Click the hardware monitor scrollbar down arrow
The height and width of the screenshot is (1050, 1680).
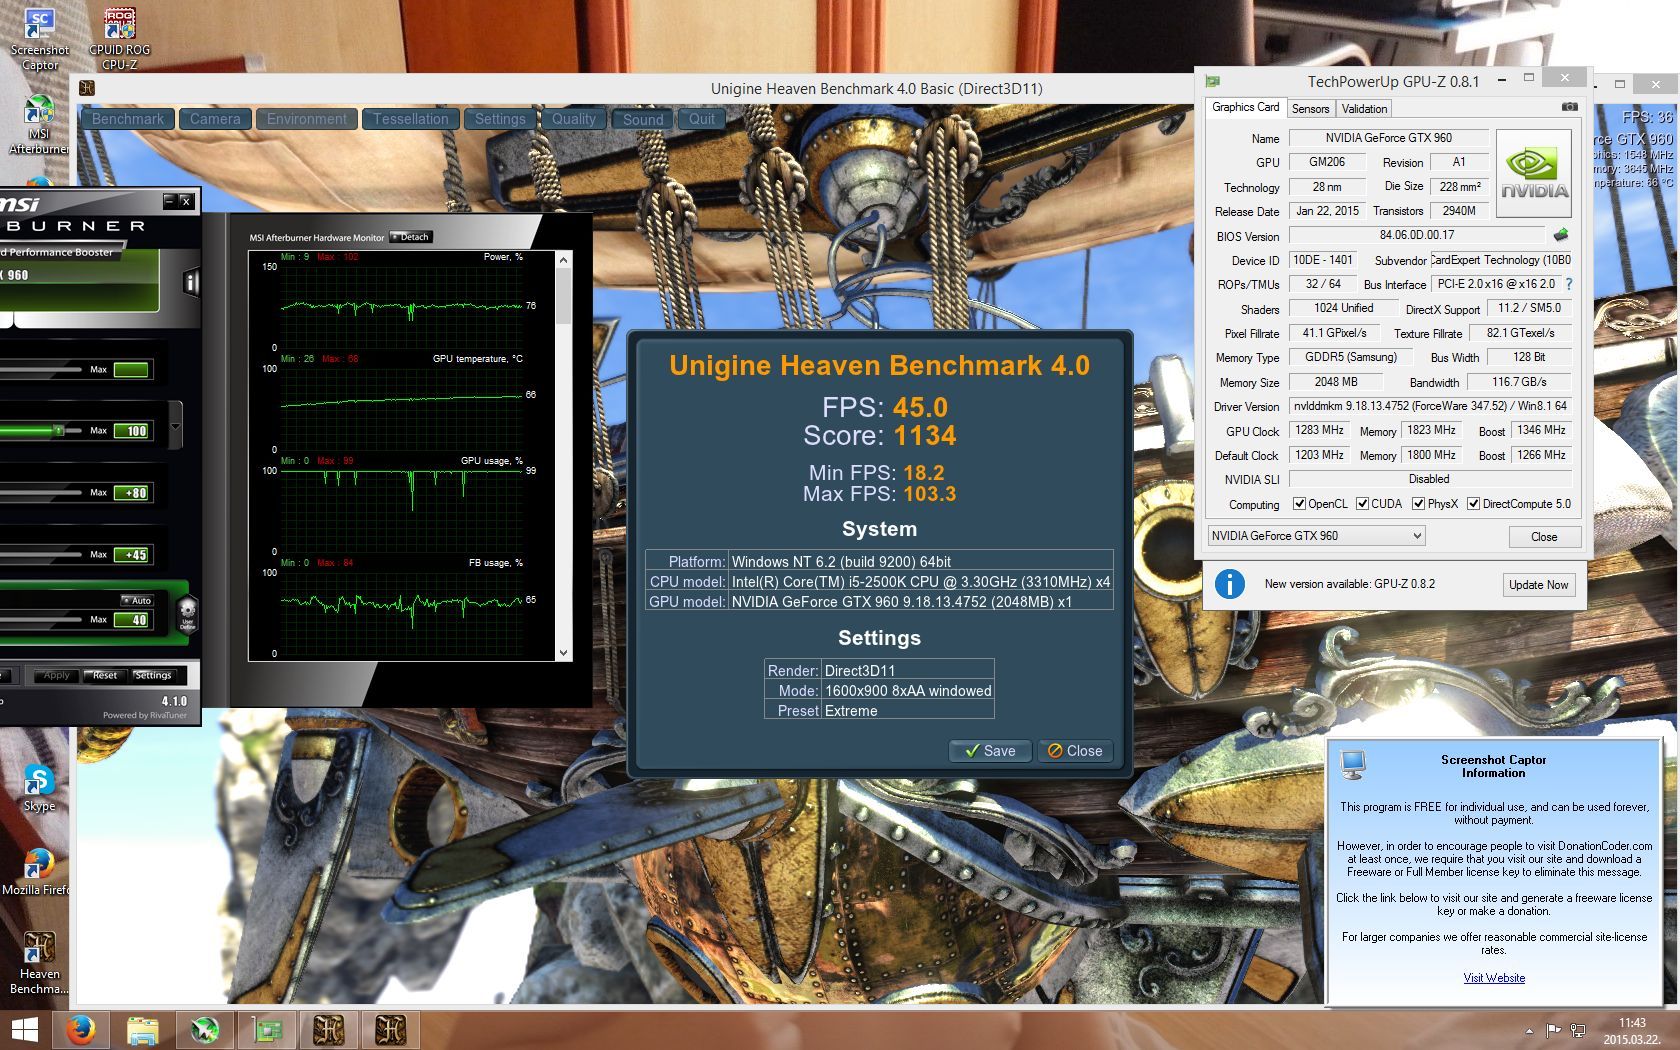pos(564,653)
